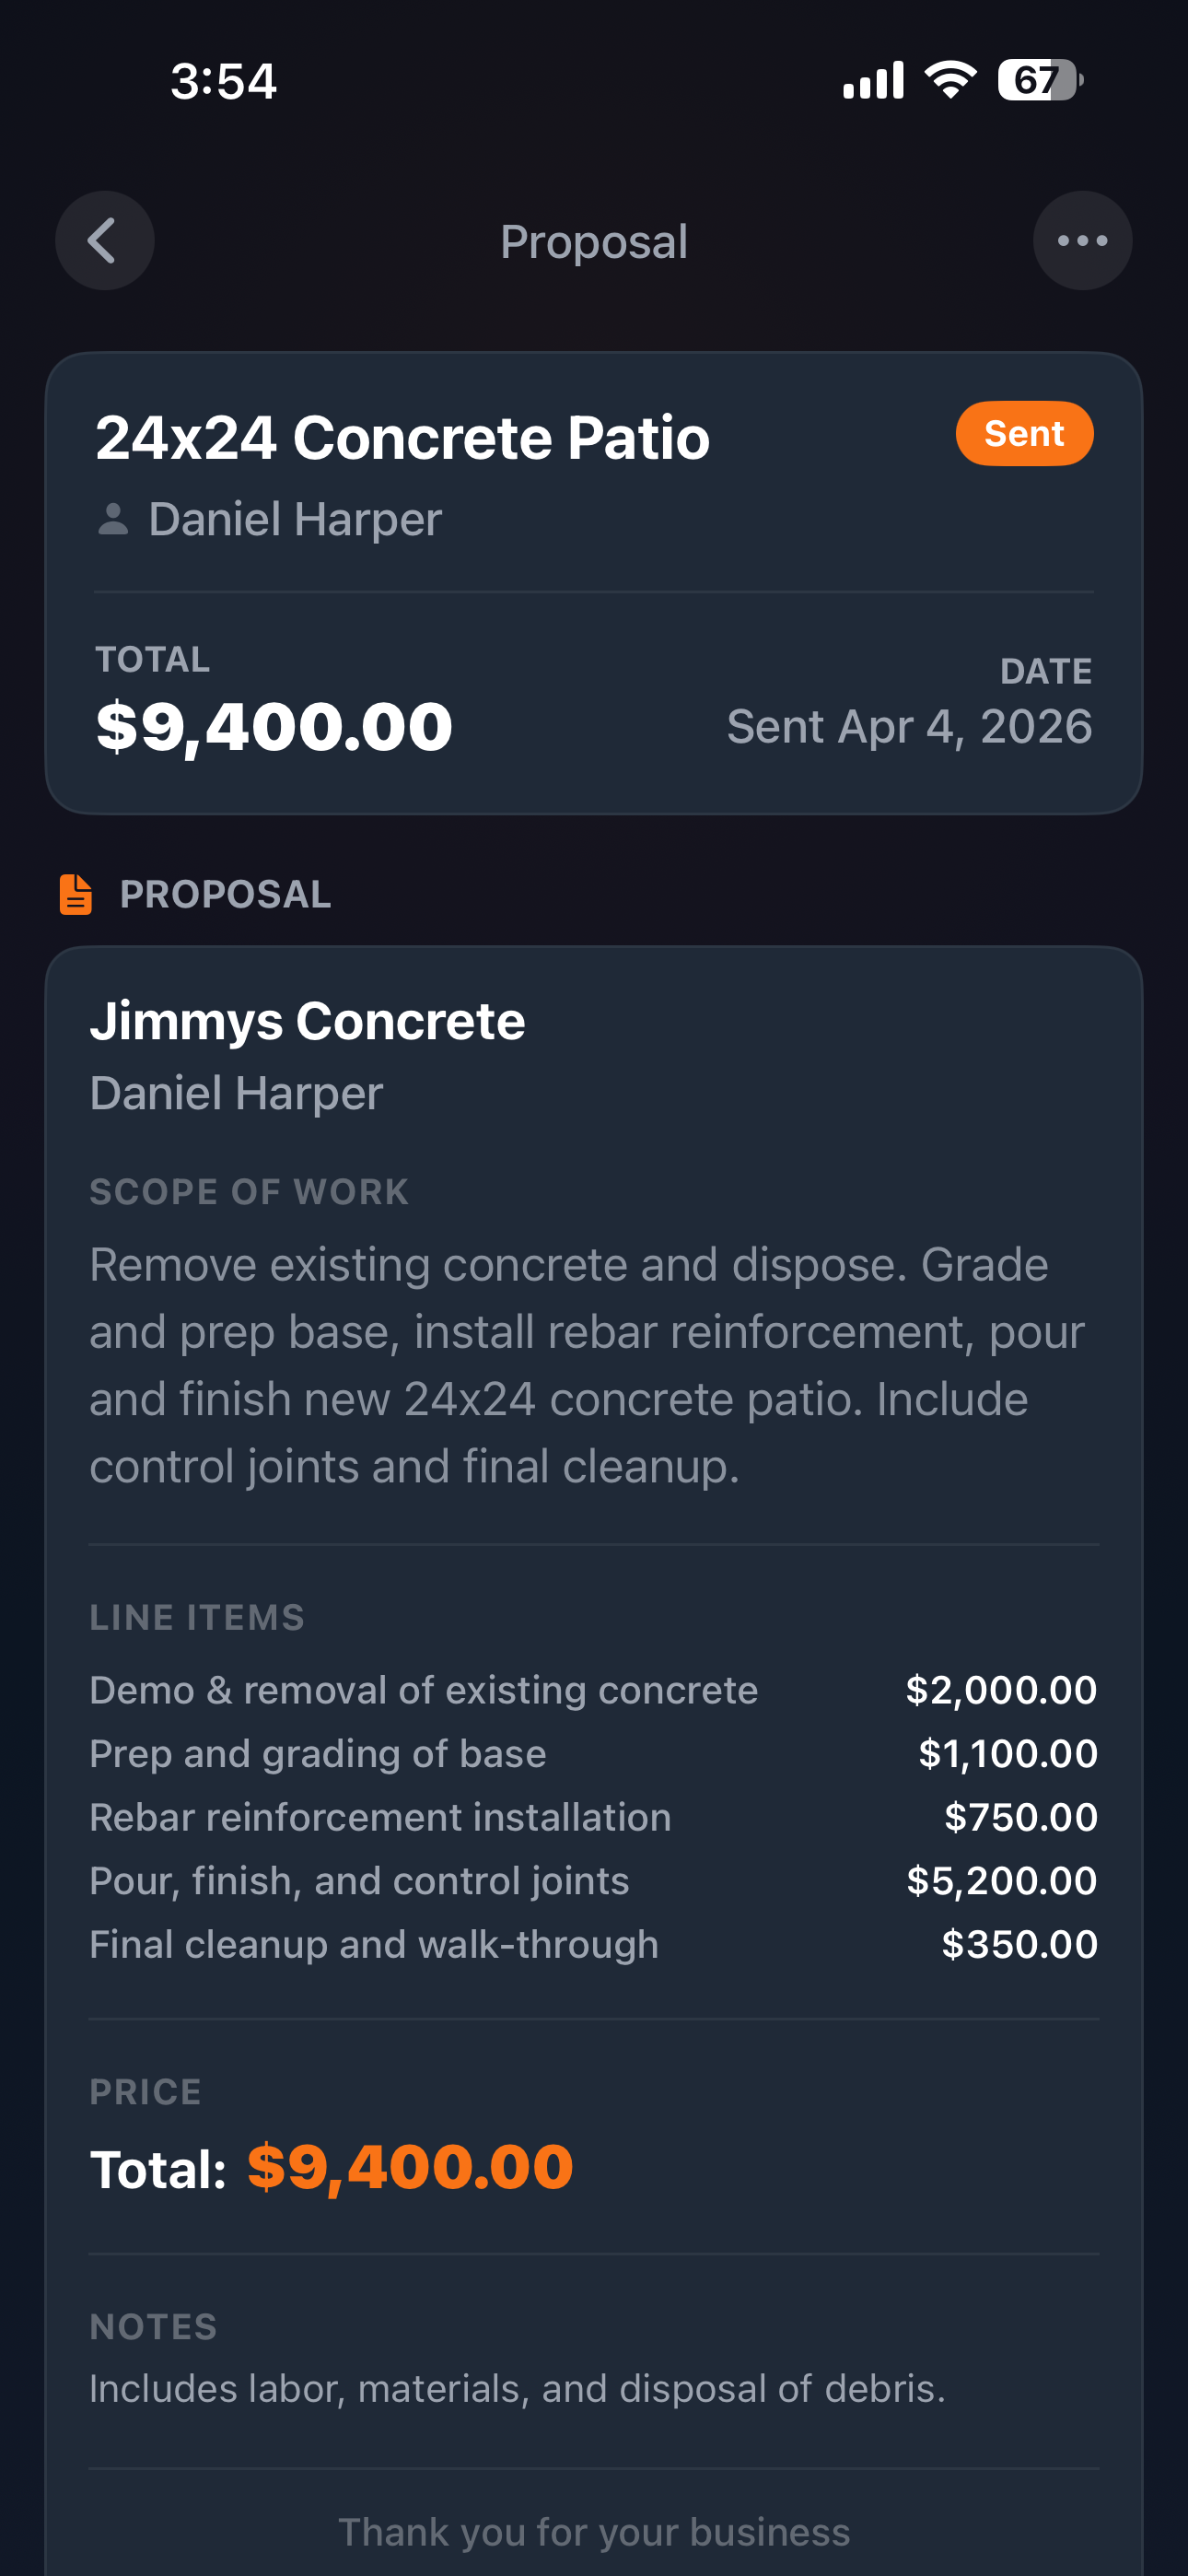This screenshot has height=2576, width=1188.
Task: Tap the Jimmys Concrete company name
Action: tap(307, 1021)
